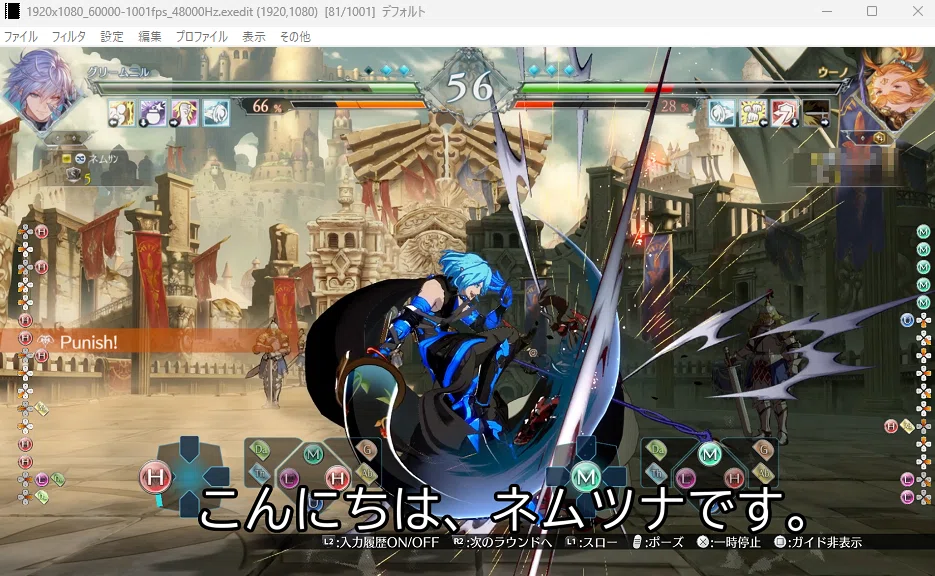Image resolution: width=935 pixels, height=576 pixels.
Task: Click the ウーノ name label
Action: pos(832,72)
